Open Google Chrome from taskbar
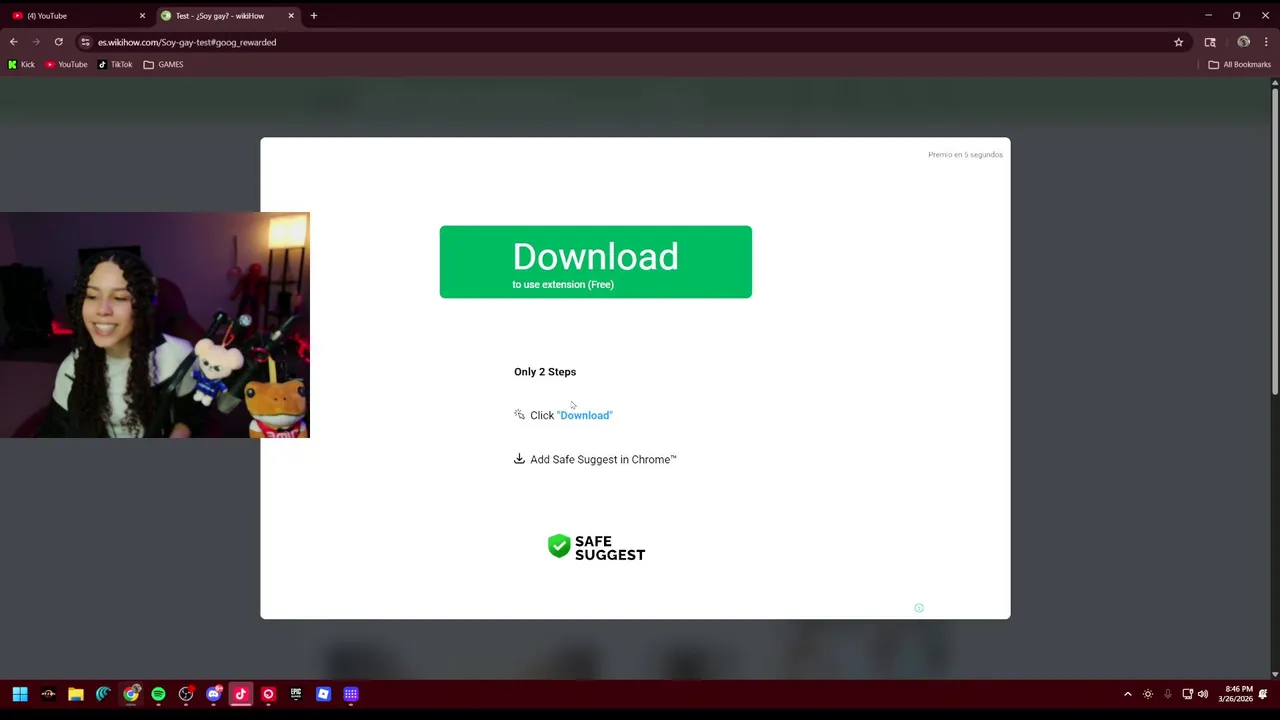This screenshot has height=720, width=1280. tap(131, 694)
